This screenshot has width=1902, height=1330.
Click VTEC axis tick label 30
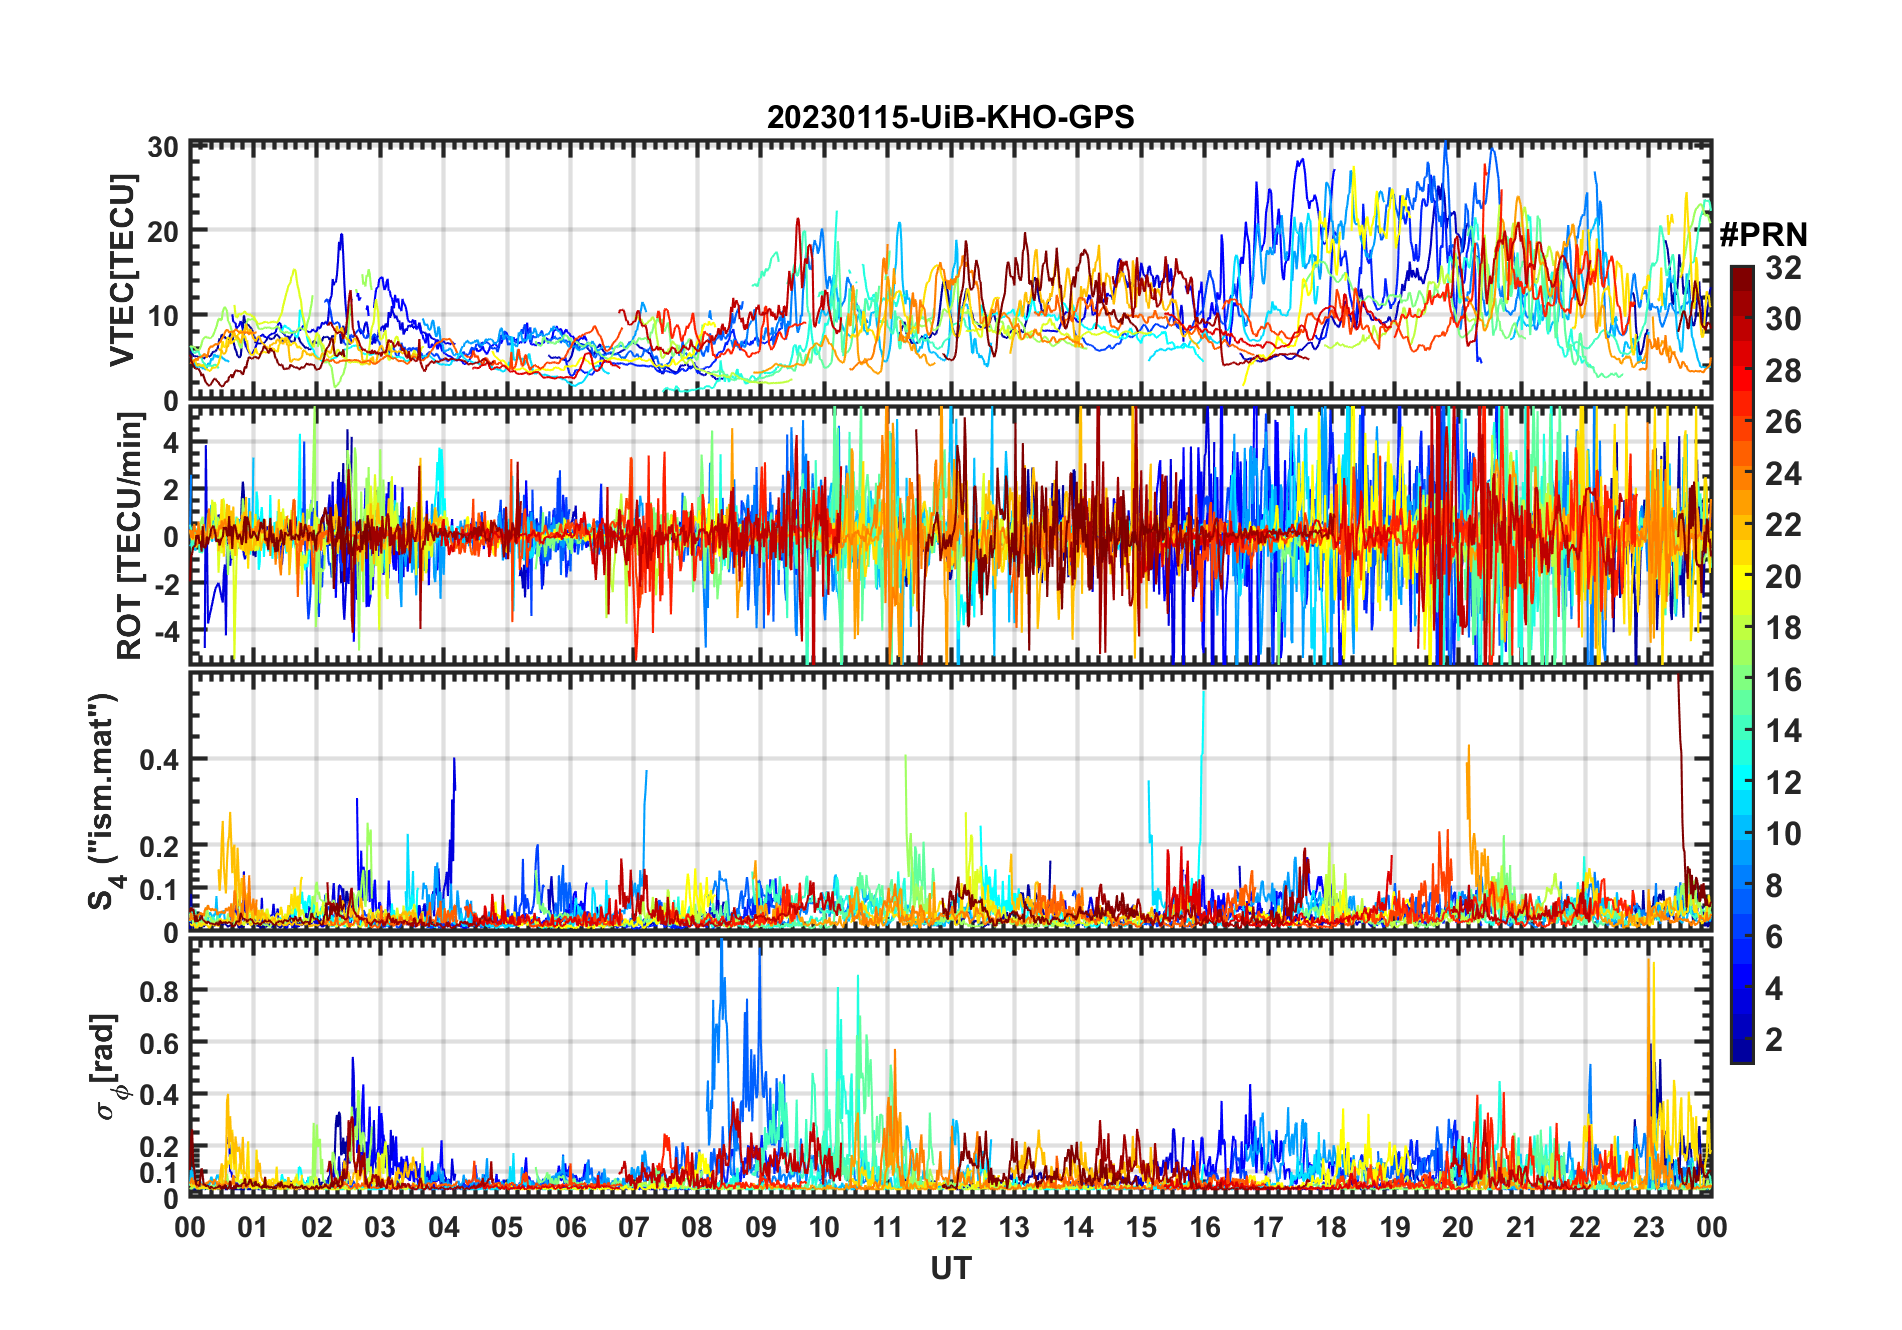click(x=163, y=147)
